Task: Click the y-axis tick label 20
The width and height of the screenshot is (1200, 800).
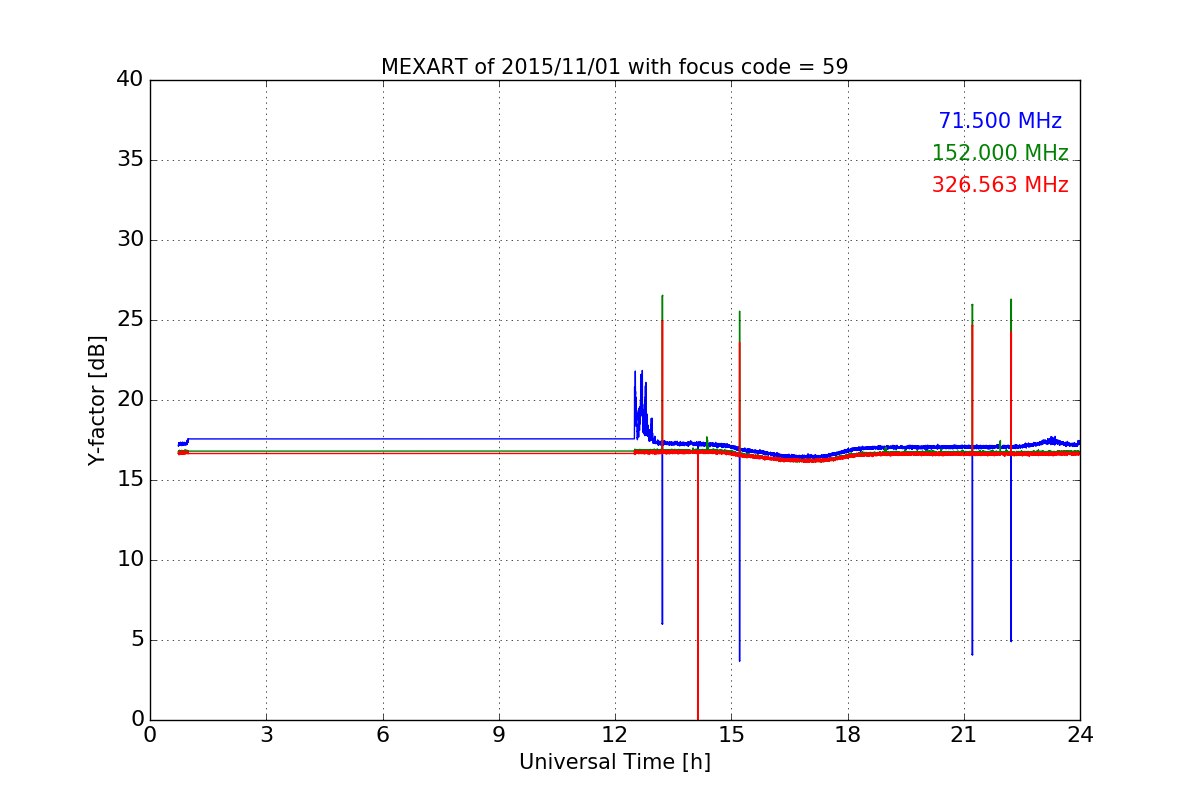Action: pyautogui.click(x=130, y=400)
